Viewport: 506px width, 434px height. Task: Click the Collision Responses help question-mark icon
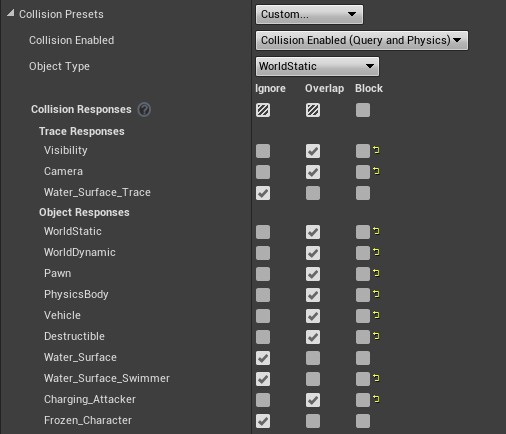[x=144, y=110]
